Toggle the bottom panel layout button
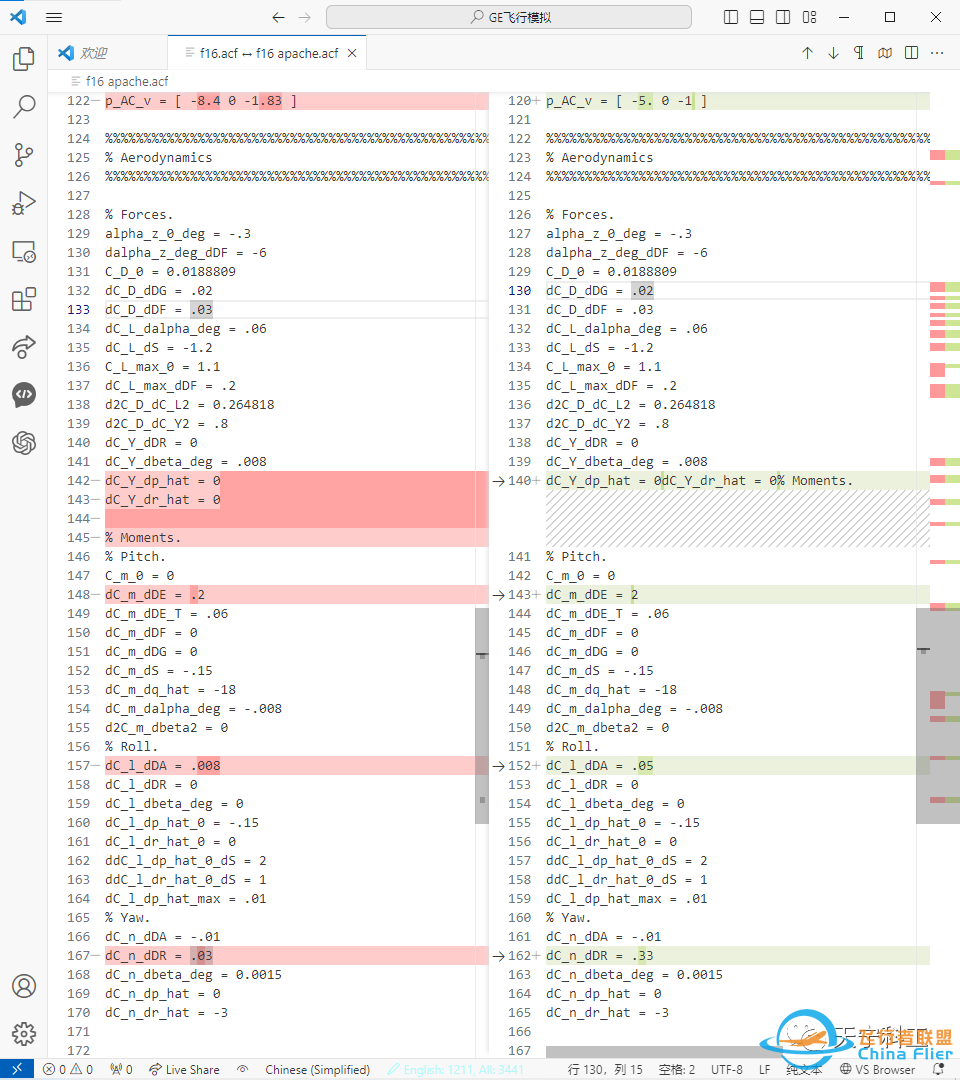Image resolution: width=960 pixels, height=1080 pixels. (757, 17)
